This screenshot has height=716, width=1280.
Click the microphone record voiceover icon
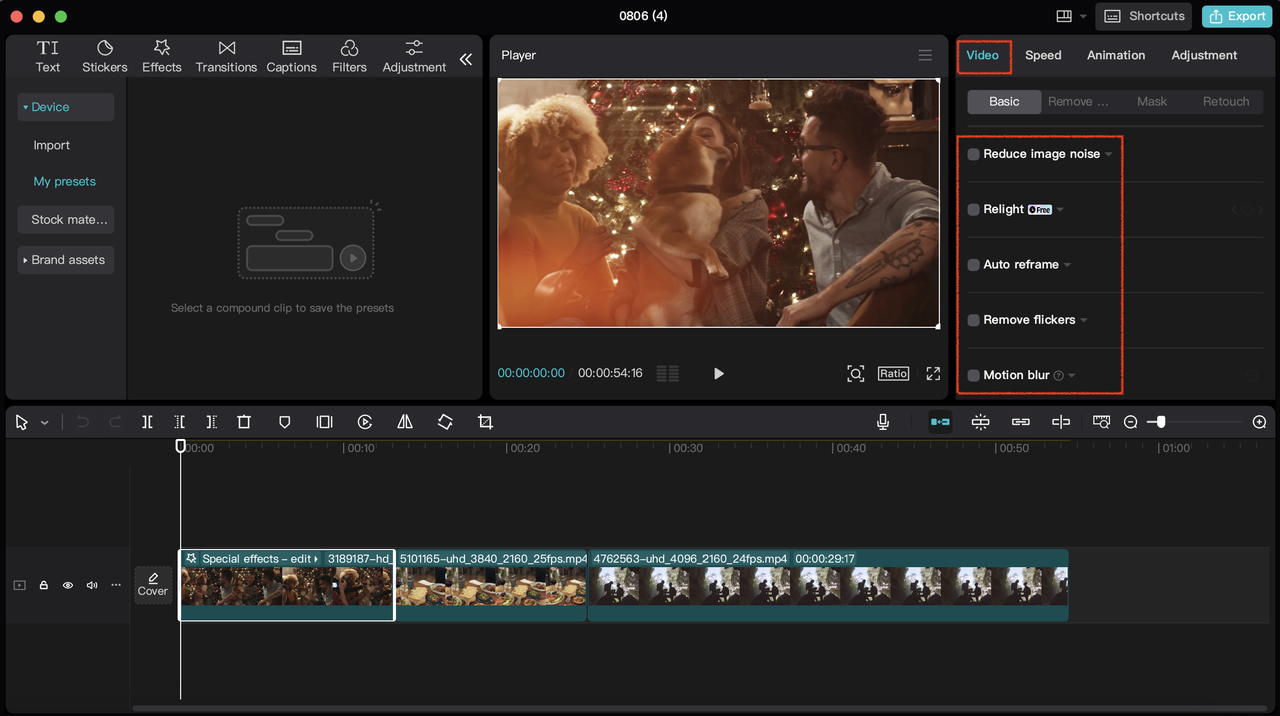(x=883, y=422)
